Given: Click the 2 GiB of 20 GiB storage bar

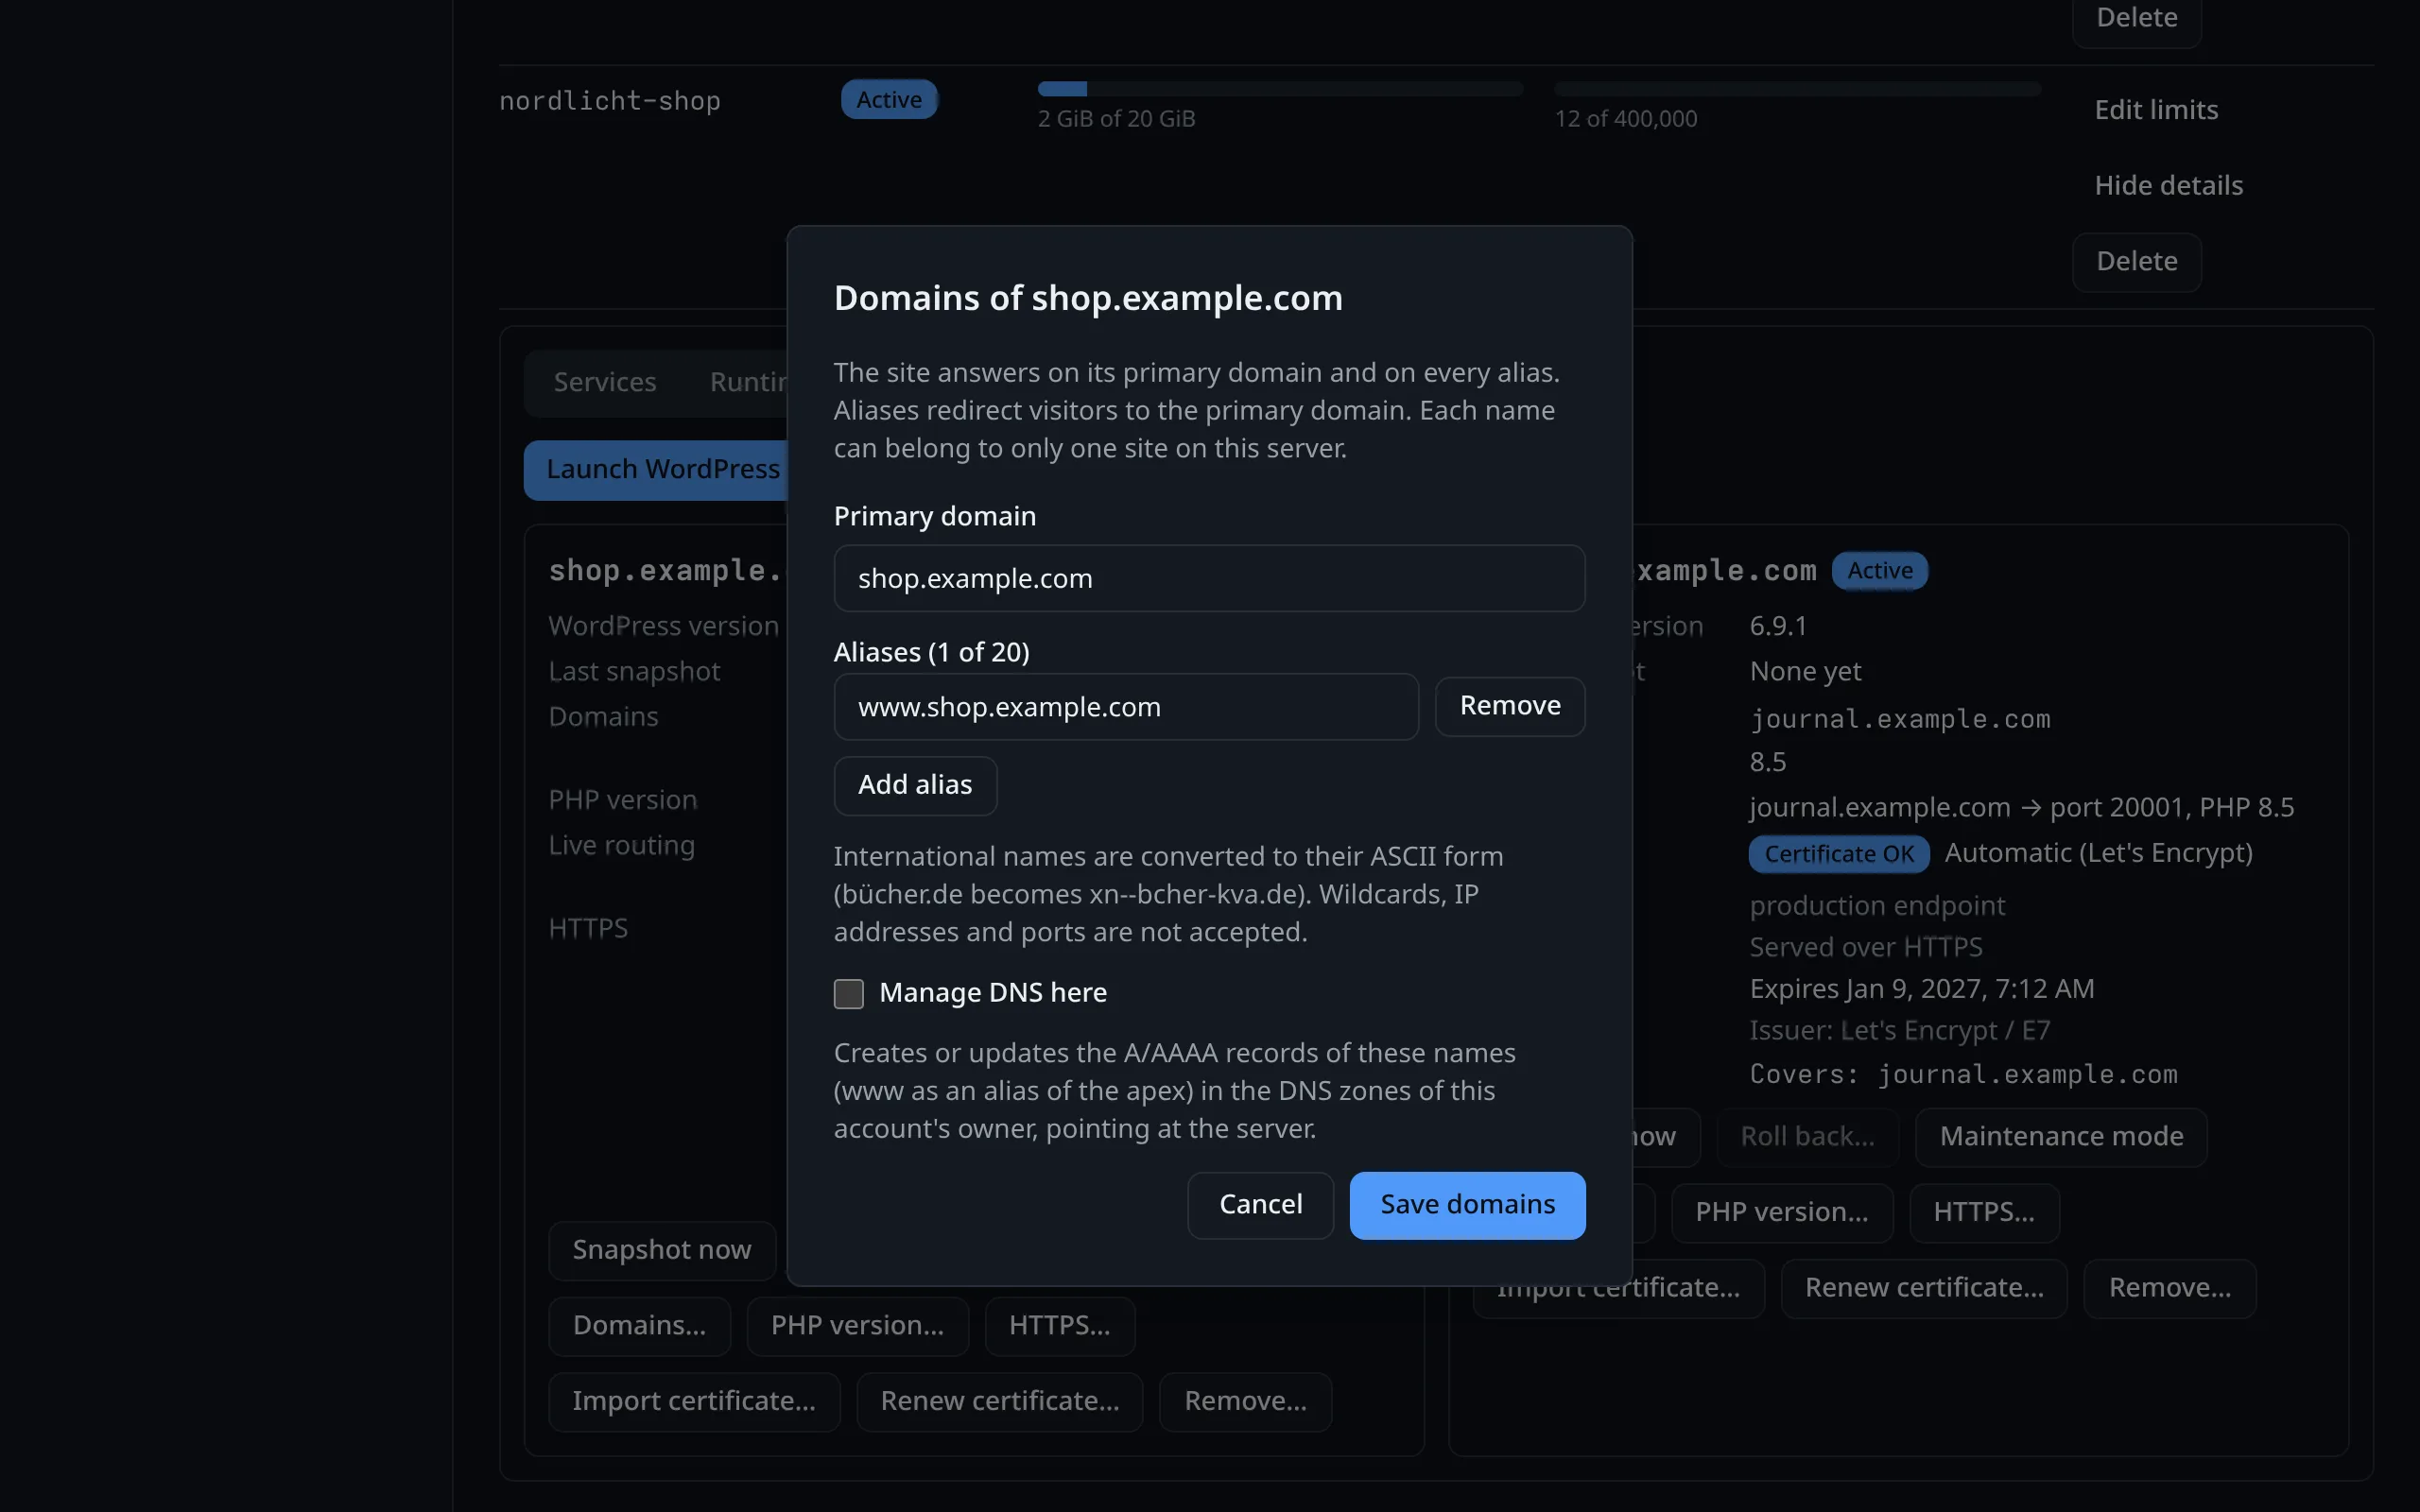Looking at the screenshot, I should coord(1280,89).
